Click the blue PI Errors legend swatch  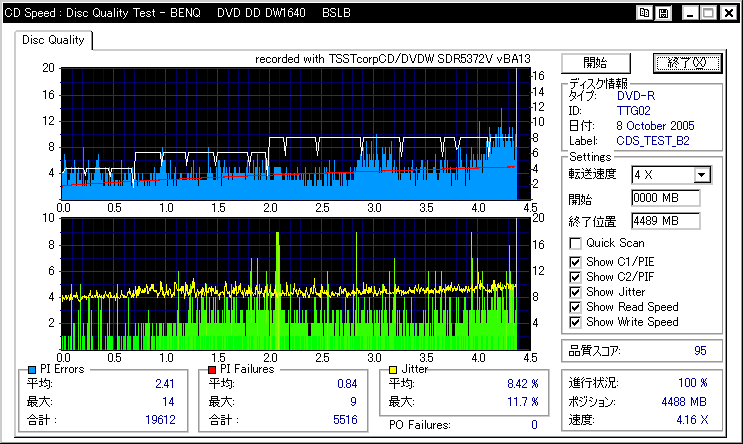click(x=32, y=370)
